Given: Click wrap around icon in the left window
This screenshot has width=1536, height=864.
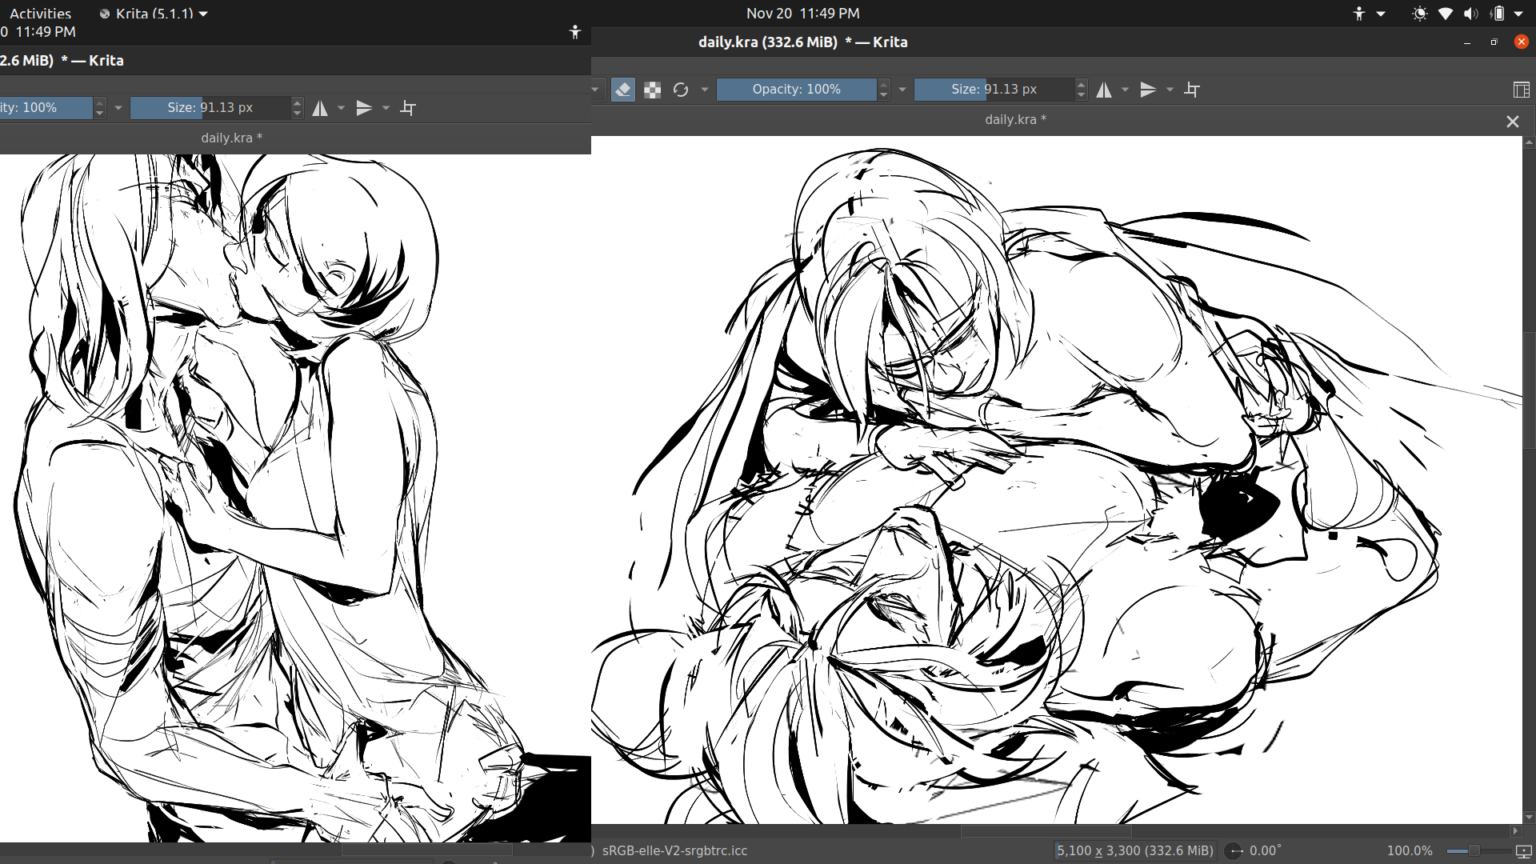Looking at the screenshot, I should 408,108.
